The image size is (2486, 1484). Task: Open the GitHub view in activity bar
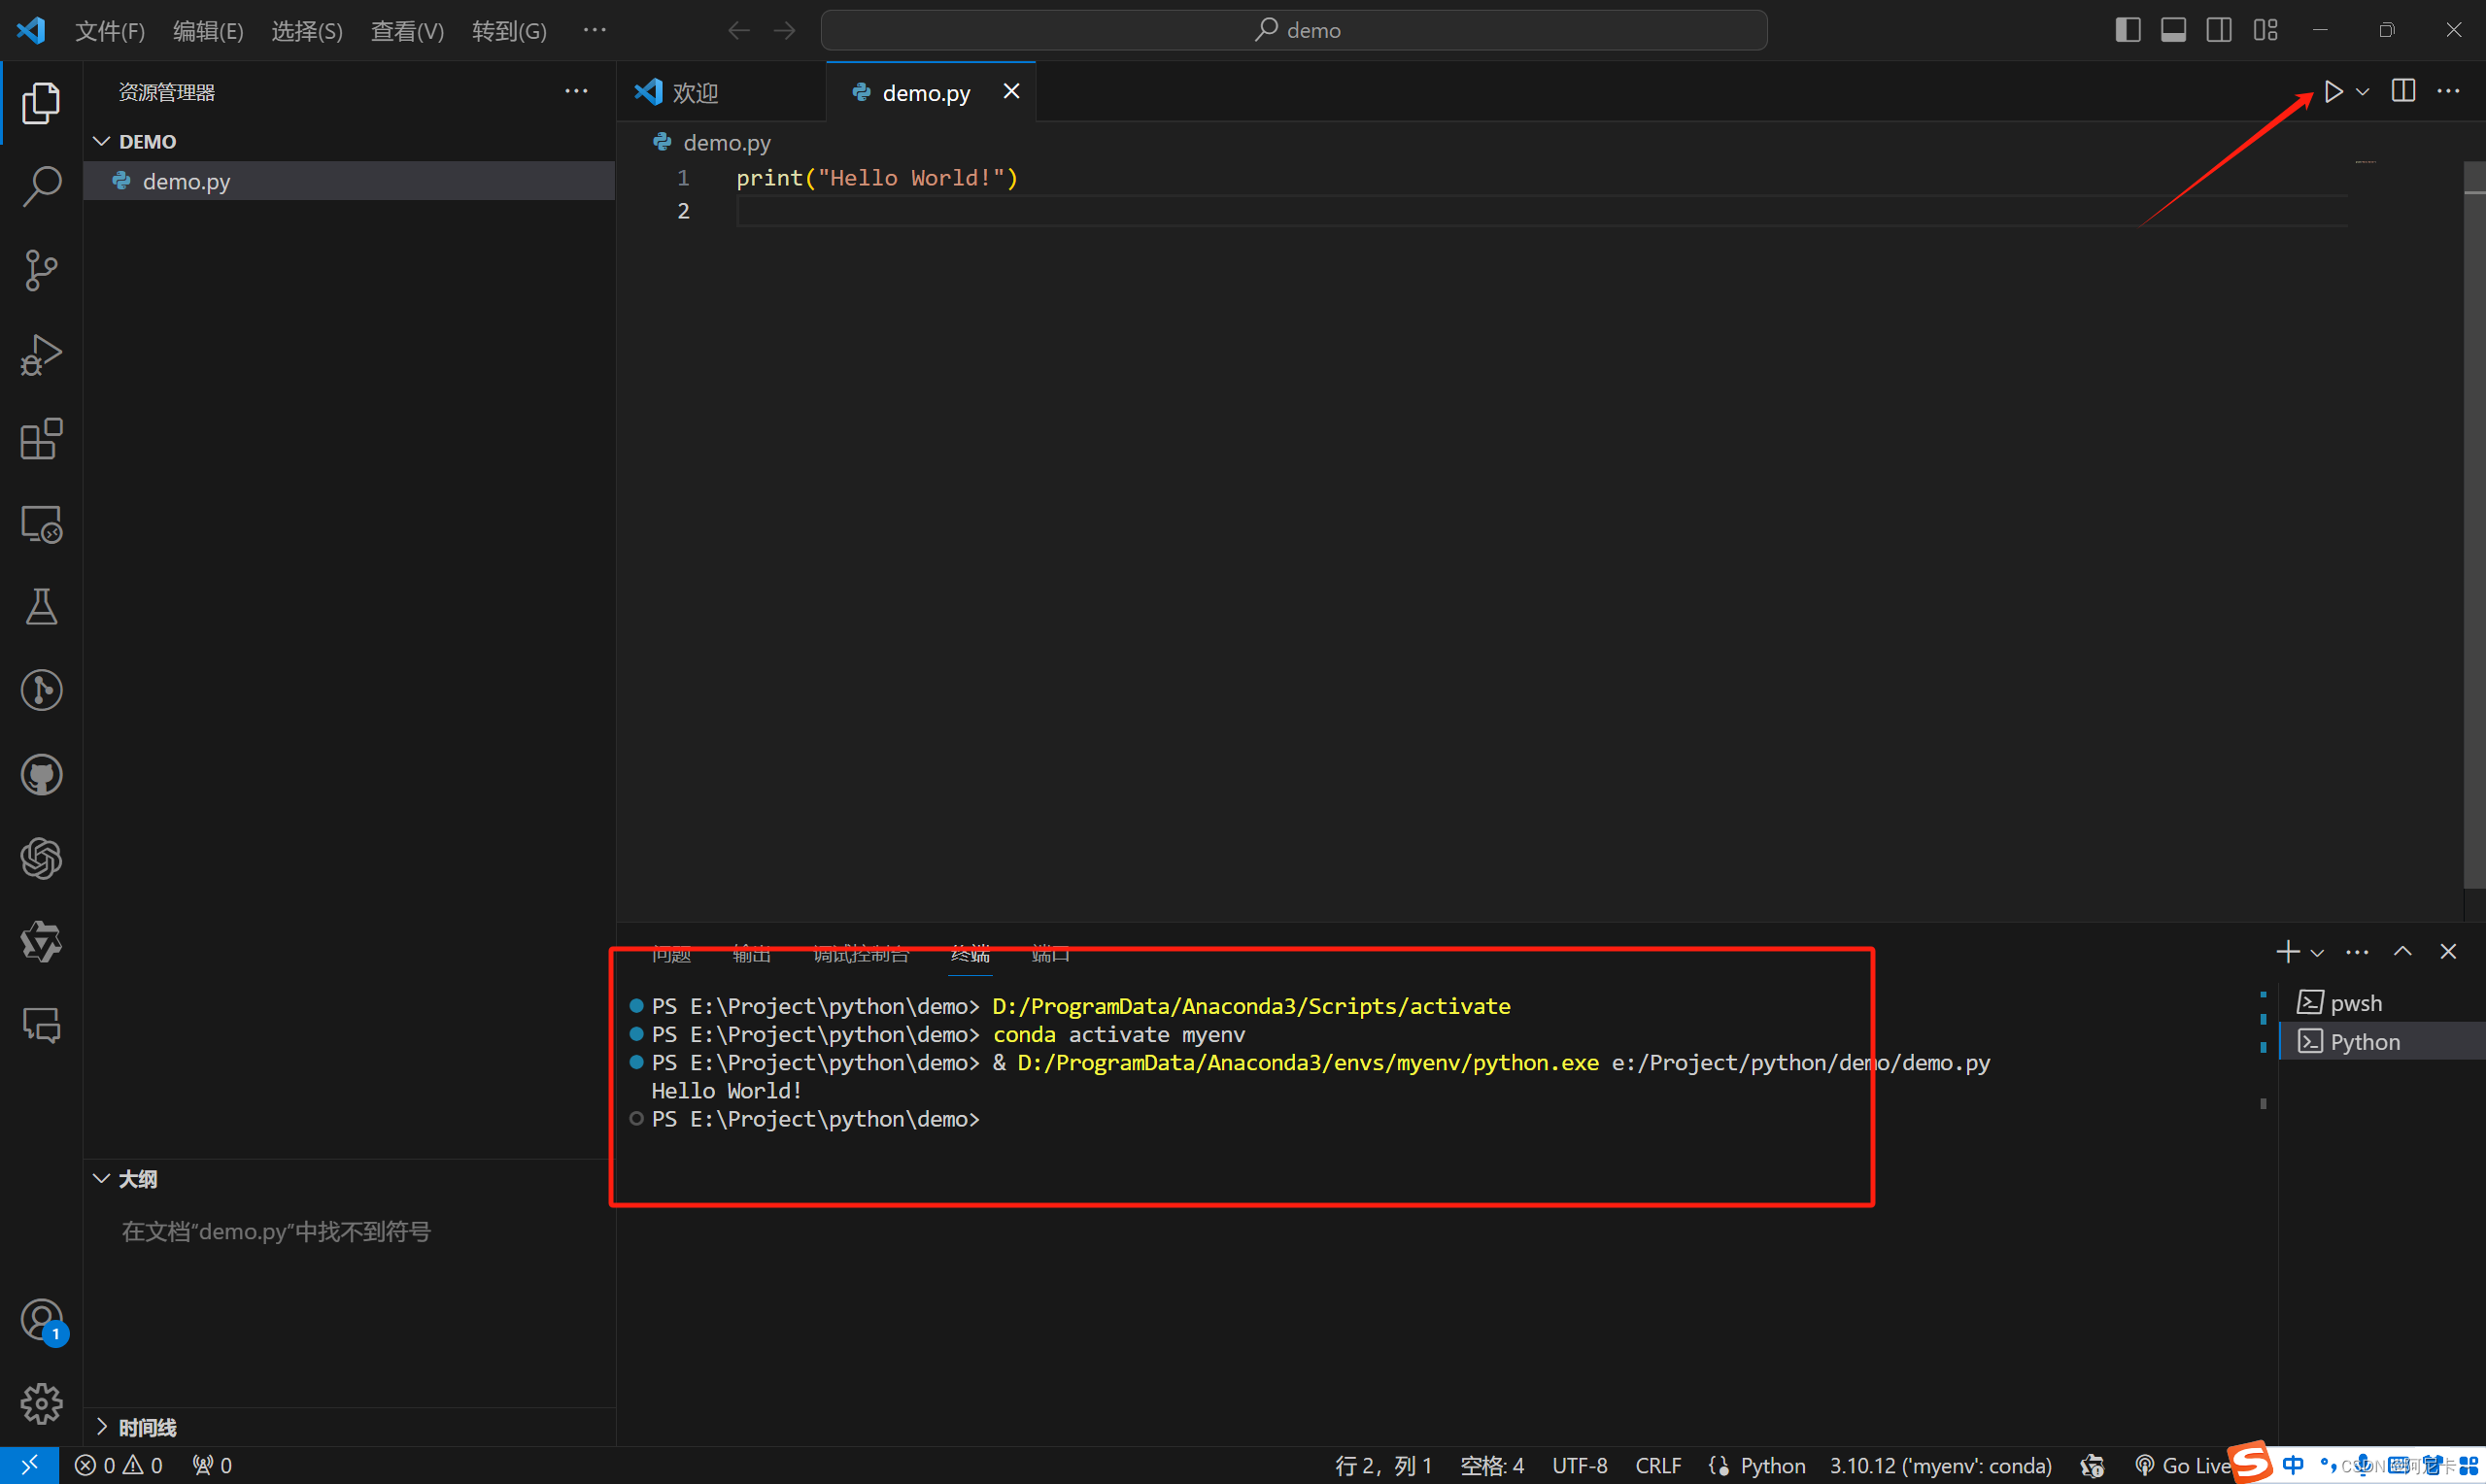point(41,775)
